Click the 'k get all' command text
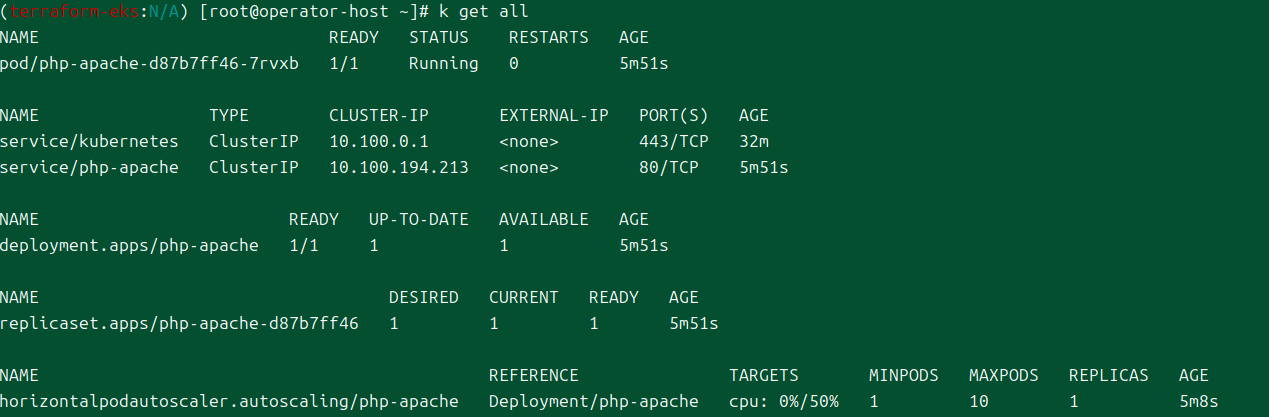Image resolution: width=1269 pixels, height=417 pixels. point(484,12)
